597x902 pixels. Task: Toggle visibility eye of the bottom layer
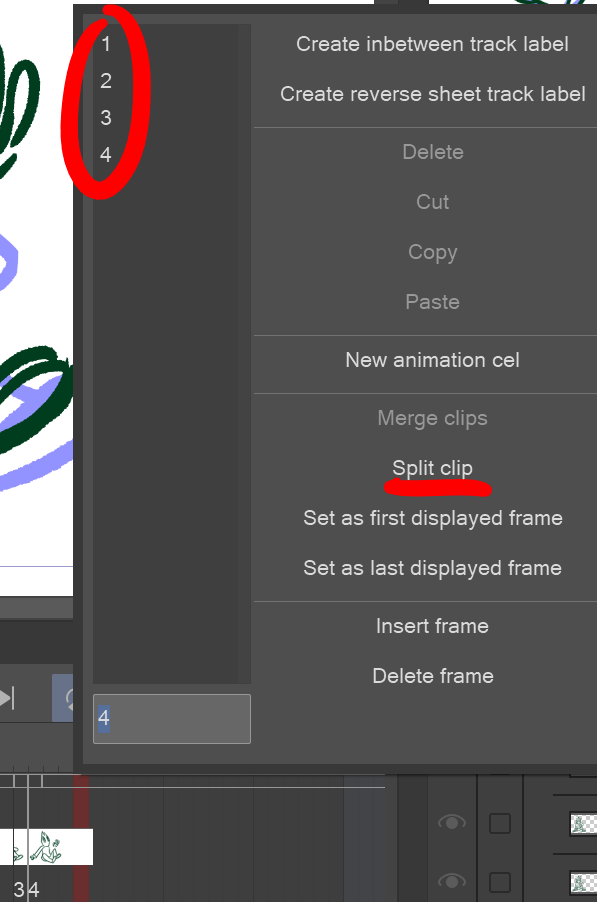[x=451, y=882]
